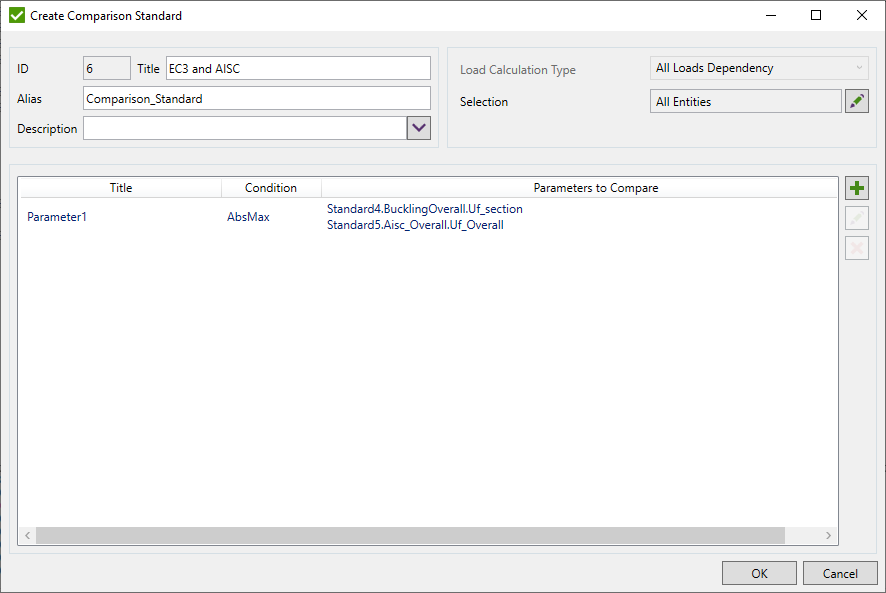Click the green checkmark icon in the title bar
886x593 pixels.
pyautogui.click(x=13, y=15)
